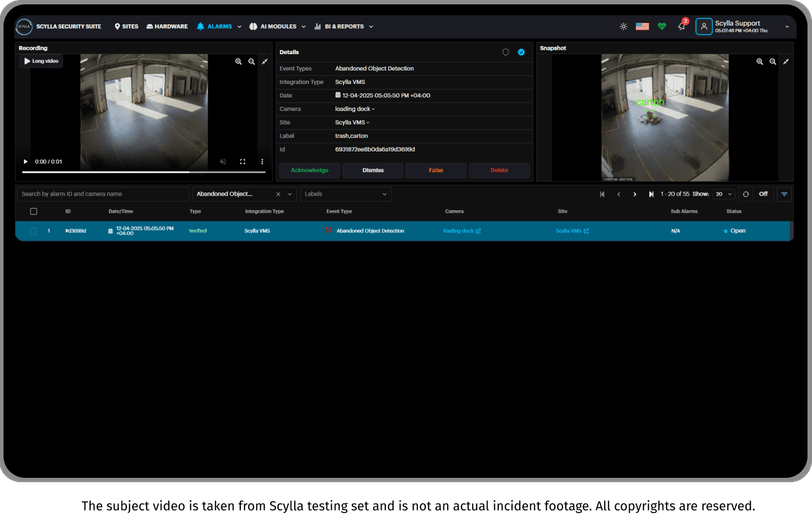Click the red event type icon in row

click(328, 230)
